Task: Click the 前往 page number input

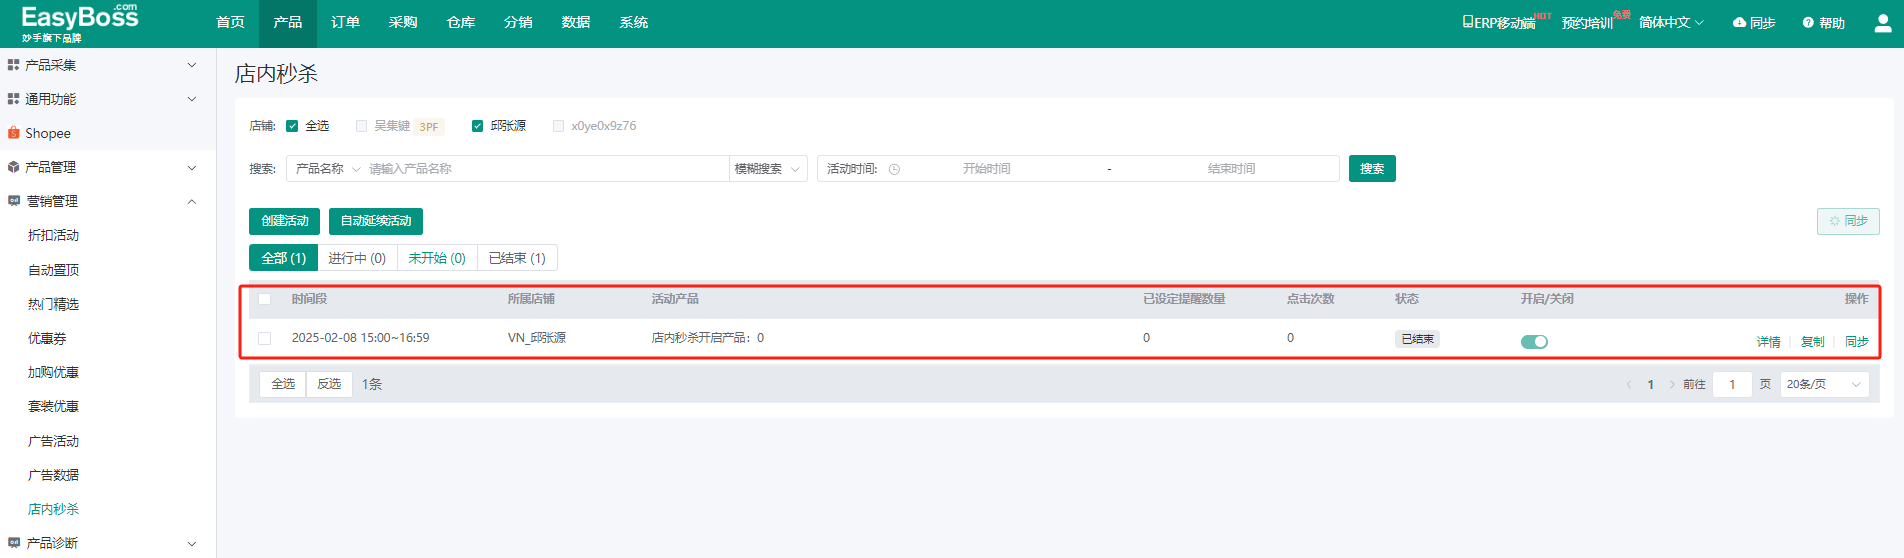Action: tap(1732, 384)
